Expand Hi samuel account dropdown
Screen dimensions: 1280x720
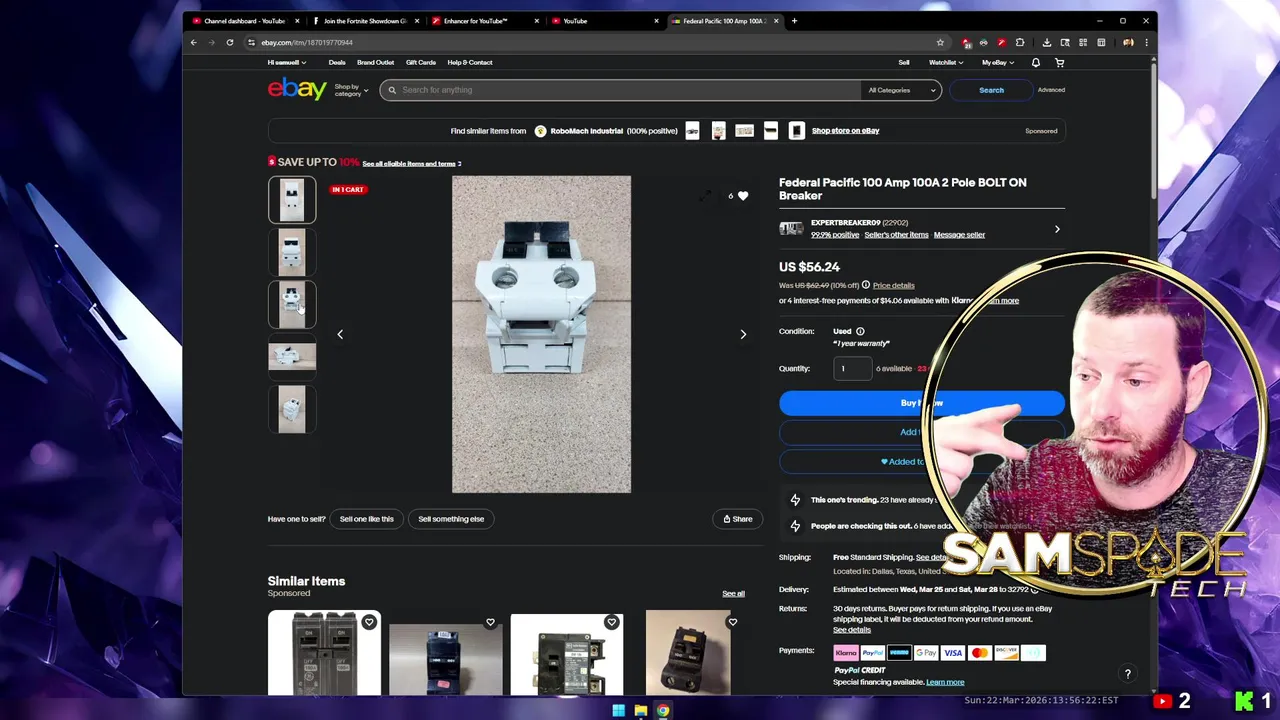tap(287, 62)
